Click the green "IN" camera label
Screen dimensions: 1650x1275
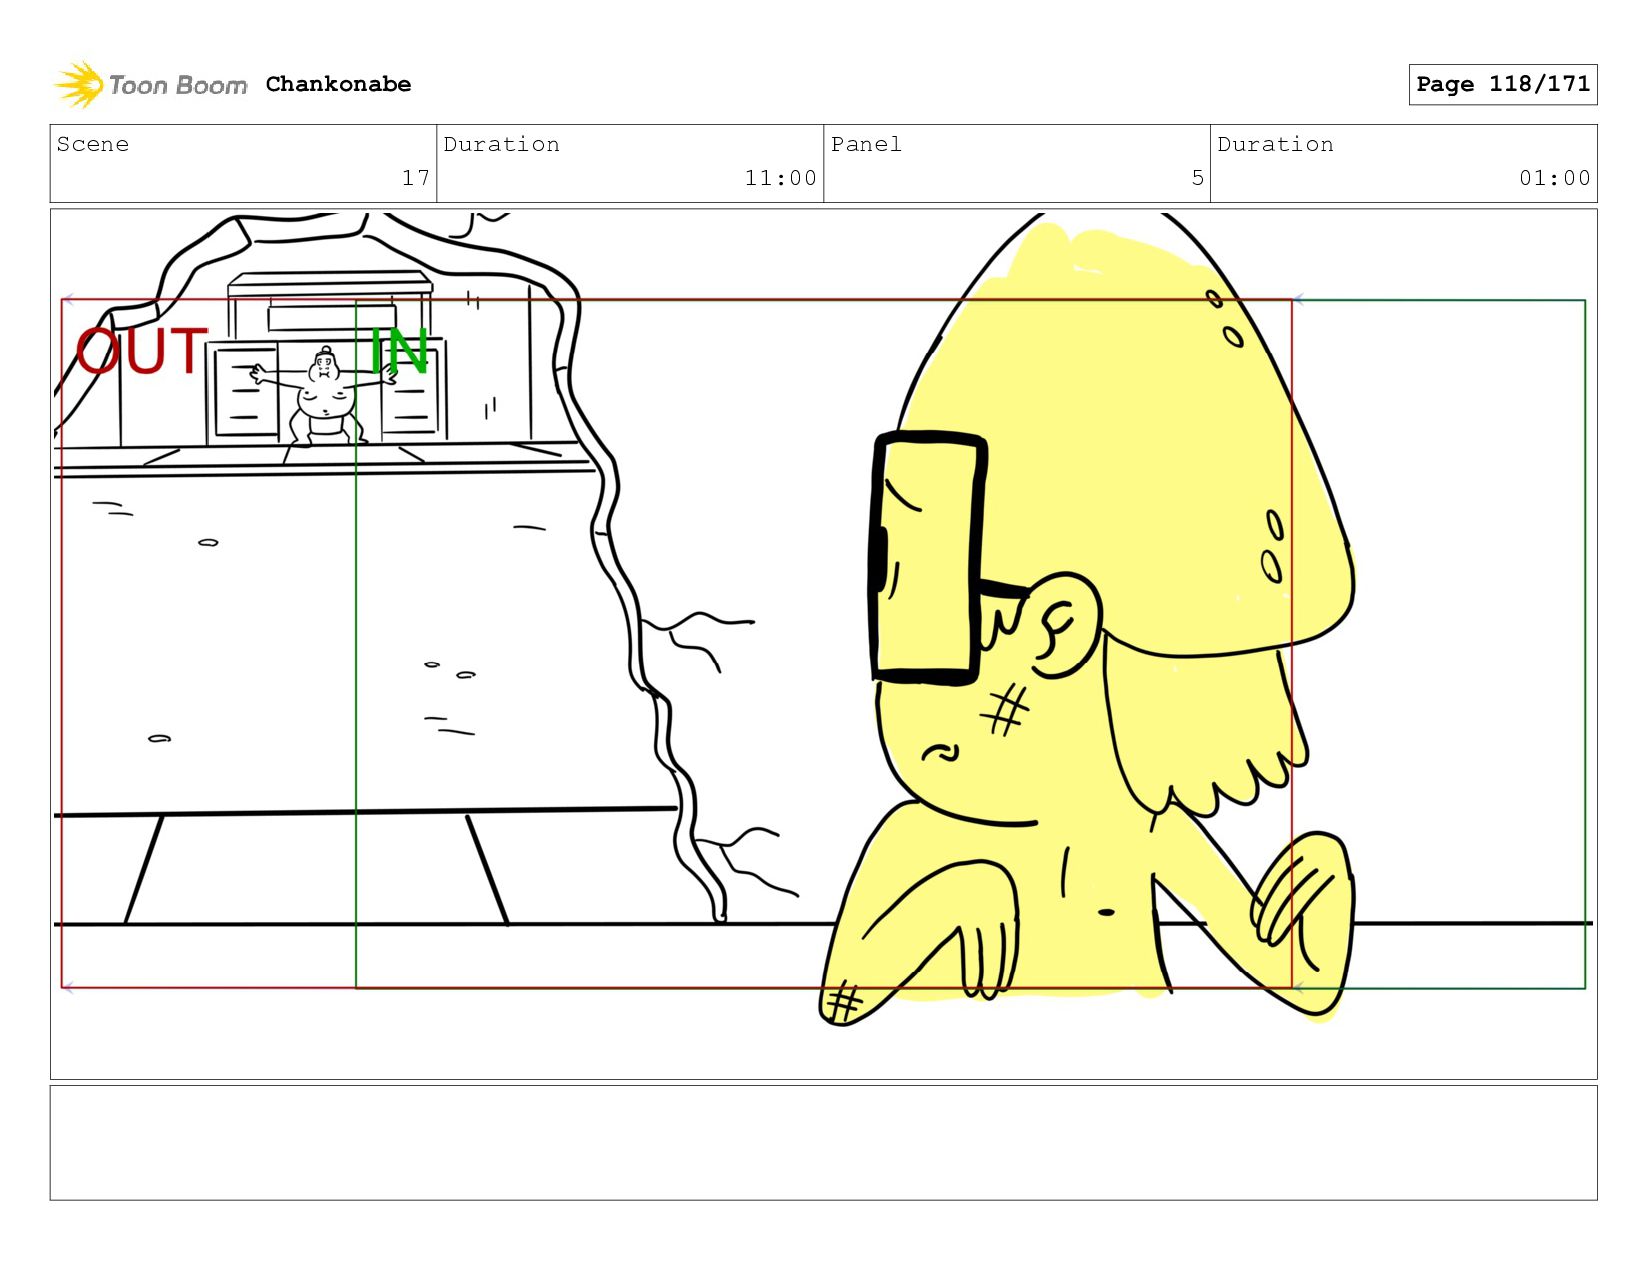400,351
